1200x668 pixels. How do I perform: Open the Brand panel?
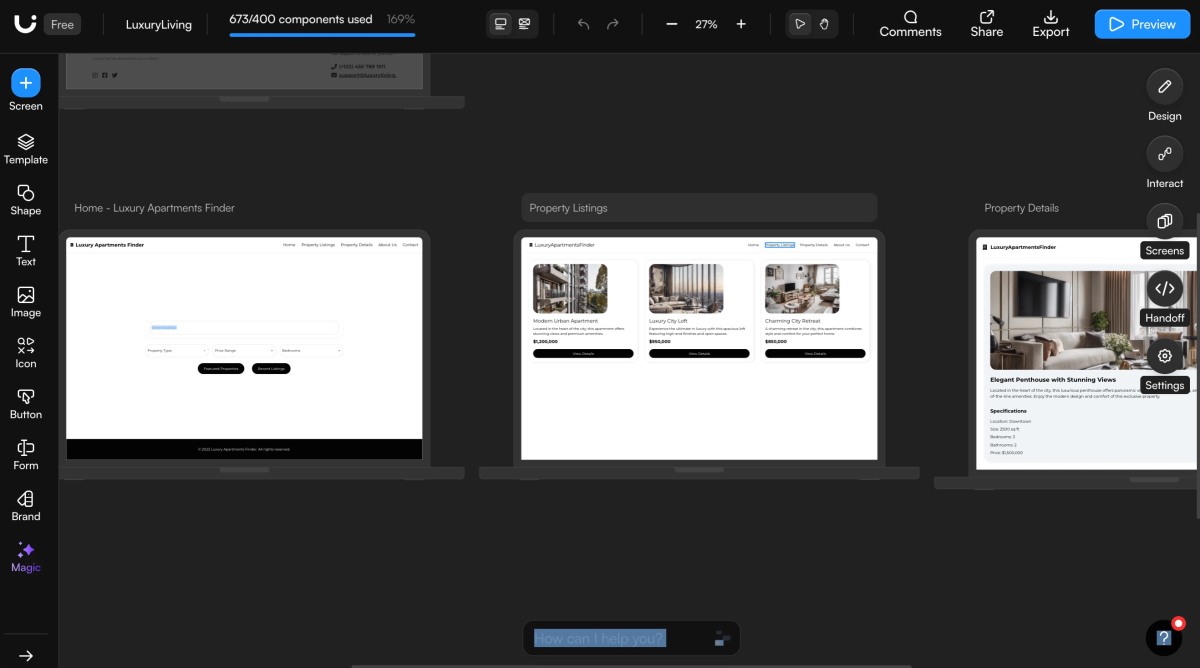(x=26, y=505)
